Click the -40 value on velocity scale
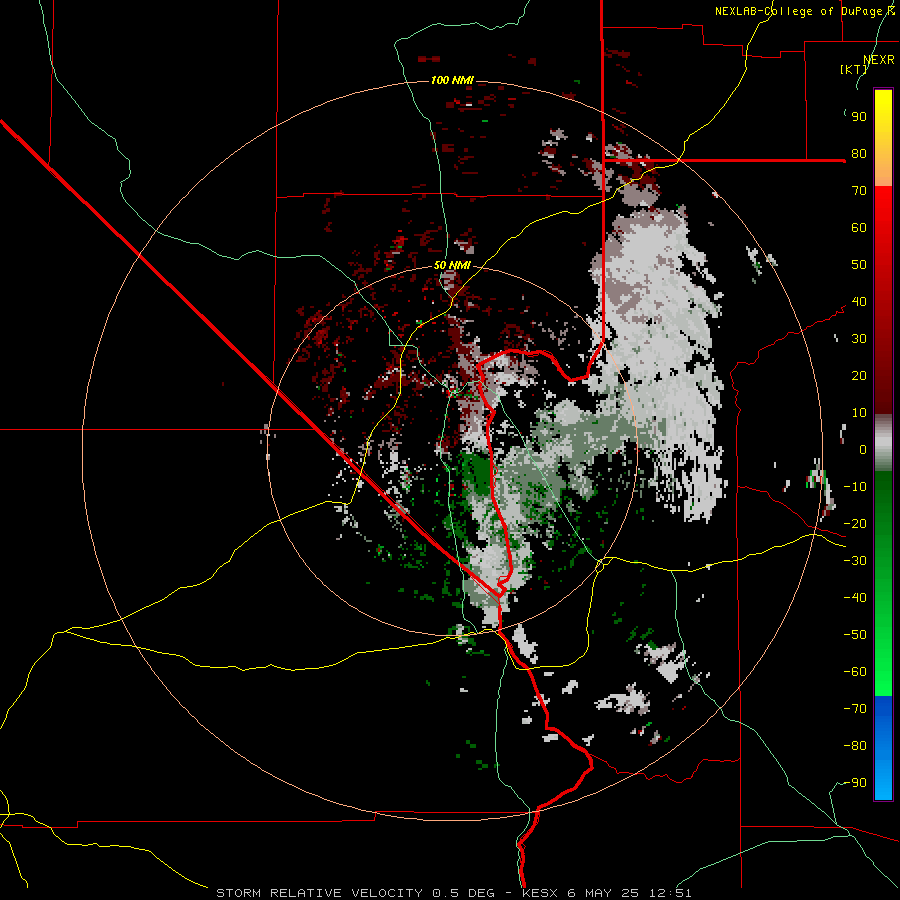Image resolution: width=900 pixels, height=900 pixels. (x=855, y=598)
